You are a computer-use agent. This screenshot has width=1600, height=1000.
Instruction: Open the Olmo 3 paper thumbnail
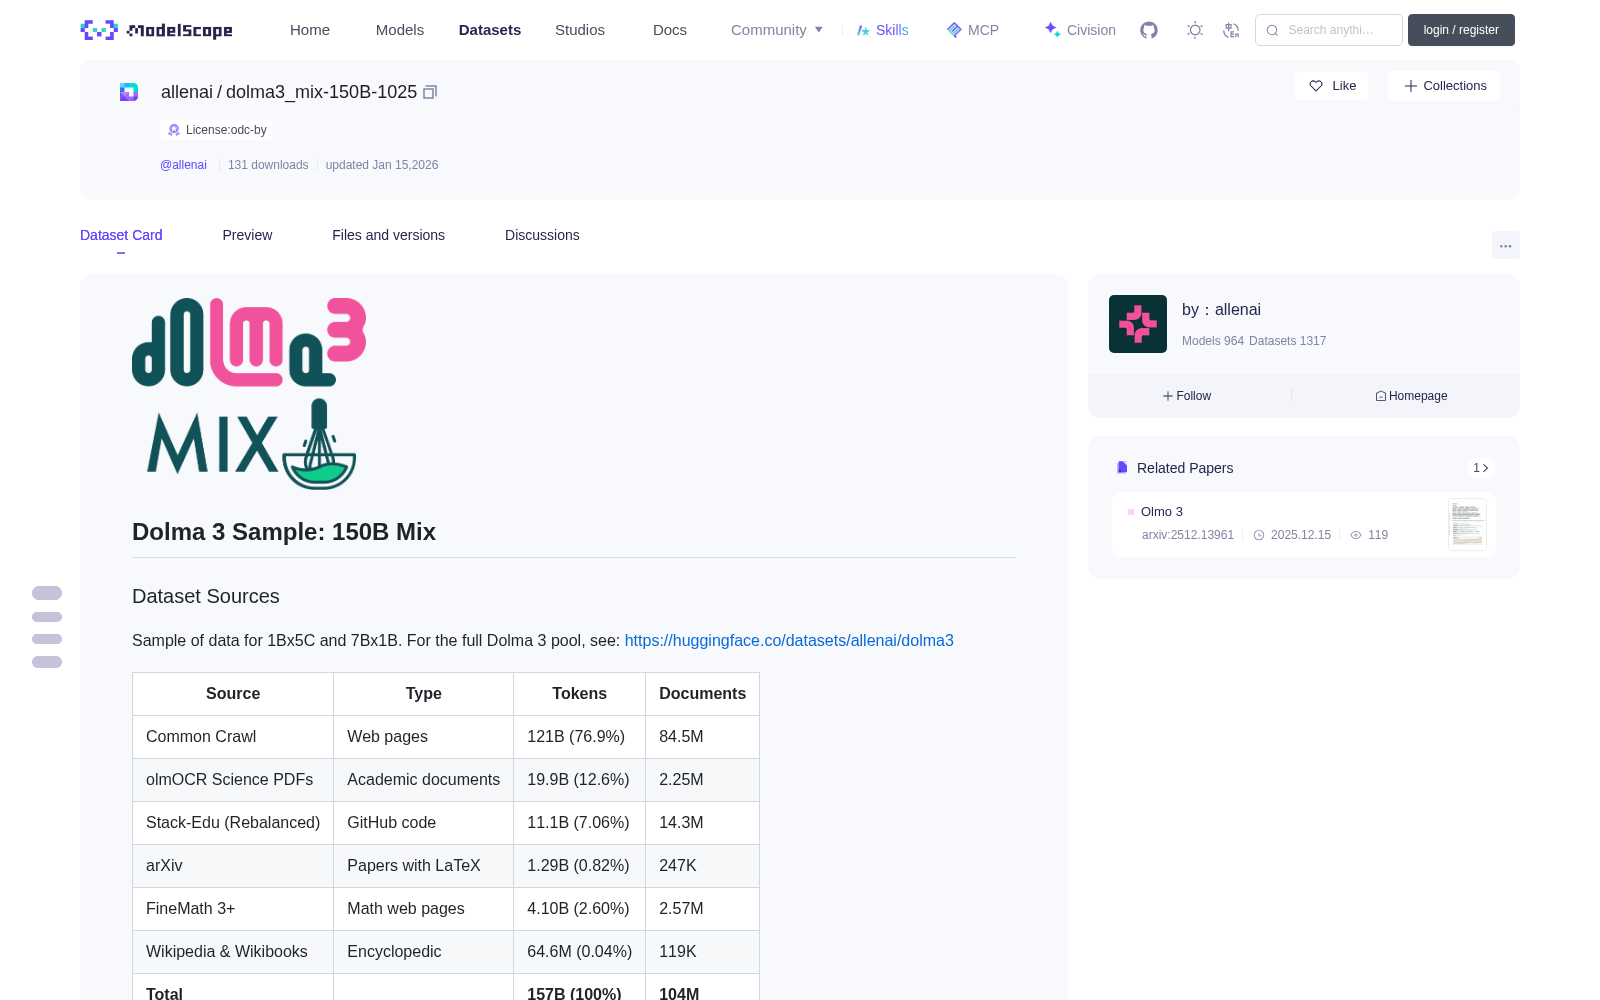click(x=1467, y=524)
